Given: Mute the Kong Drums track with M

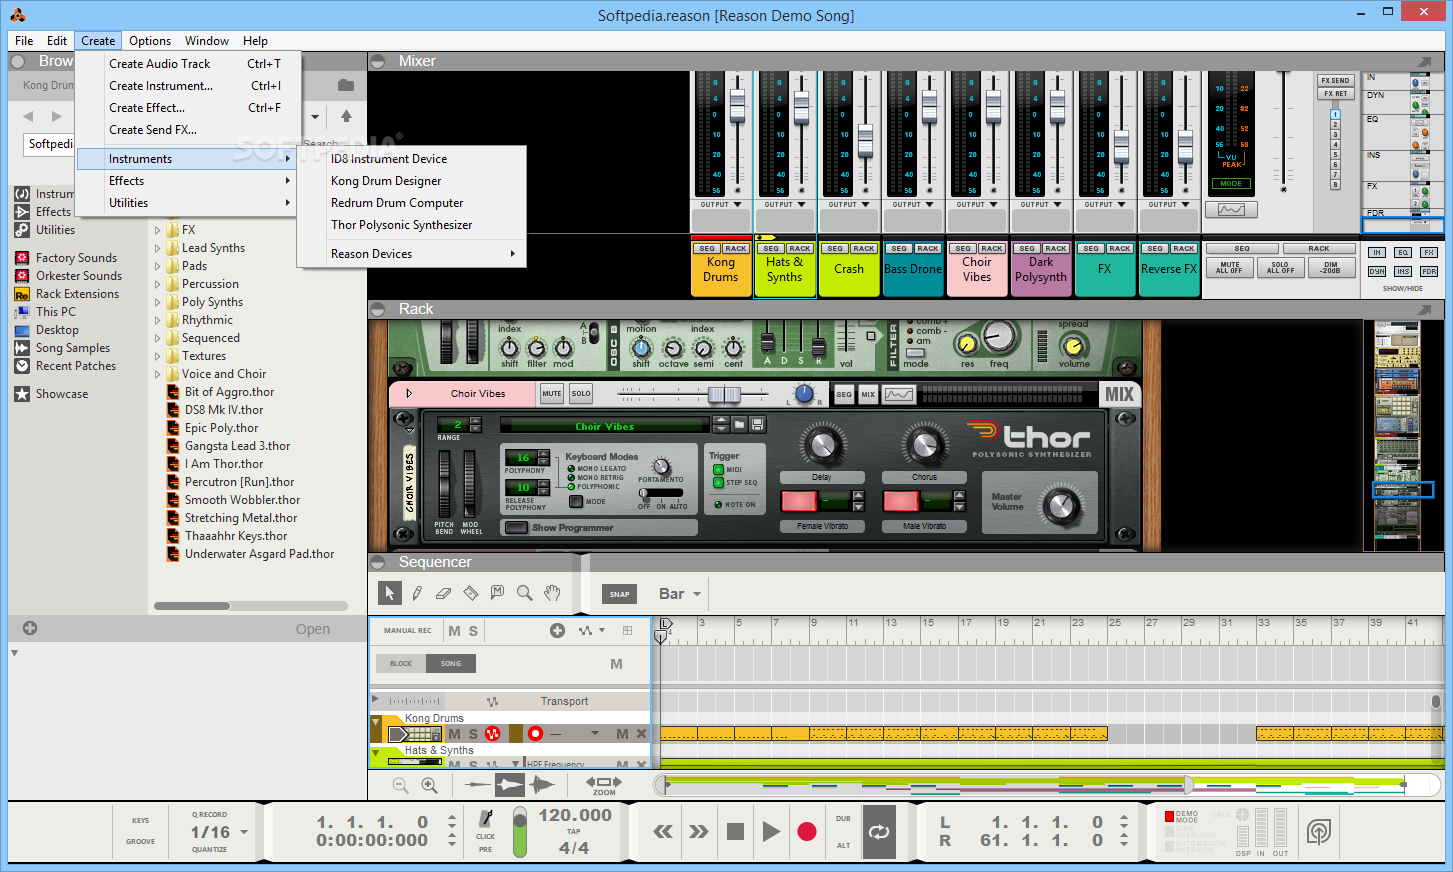Looking at the screenshot, I should point(454,734).
